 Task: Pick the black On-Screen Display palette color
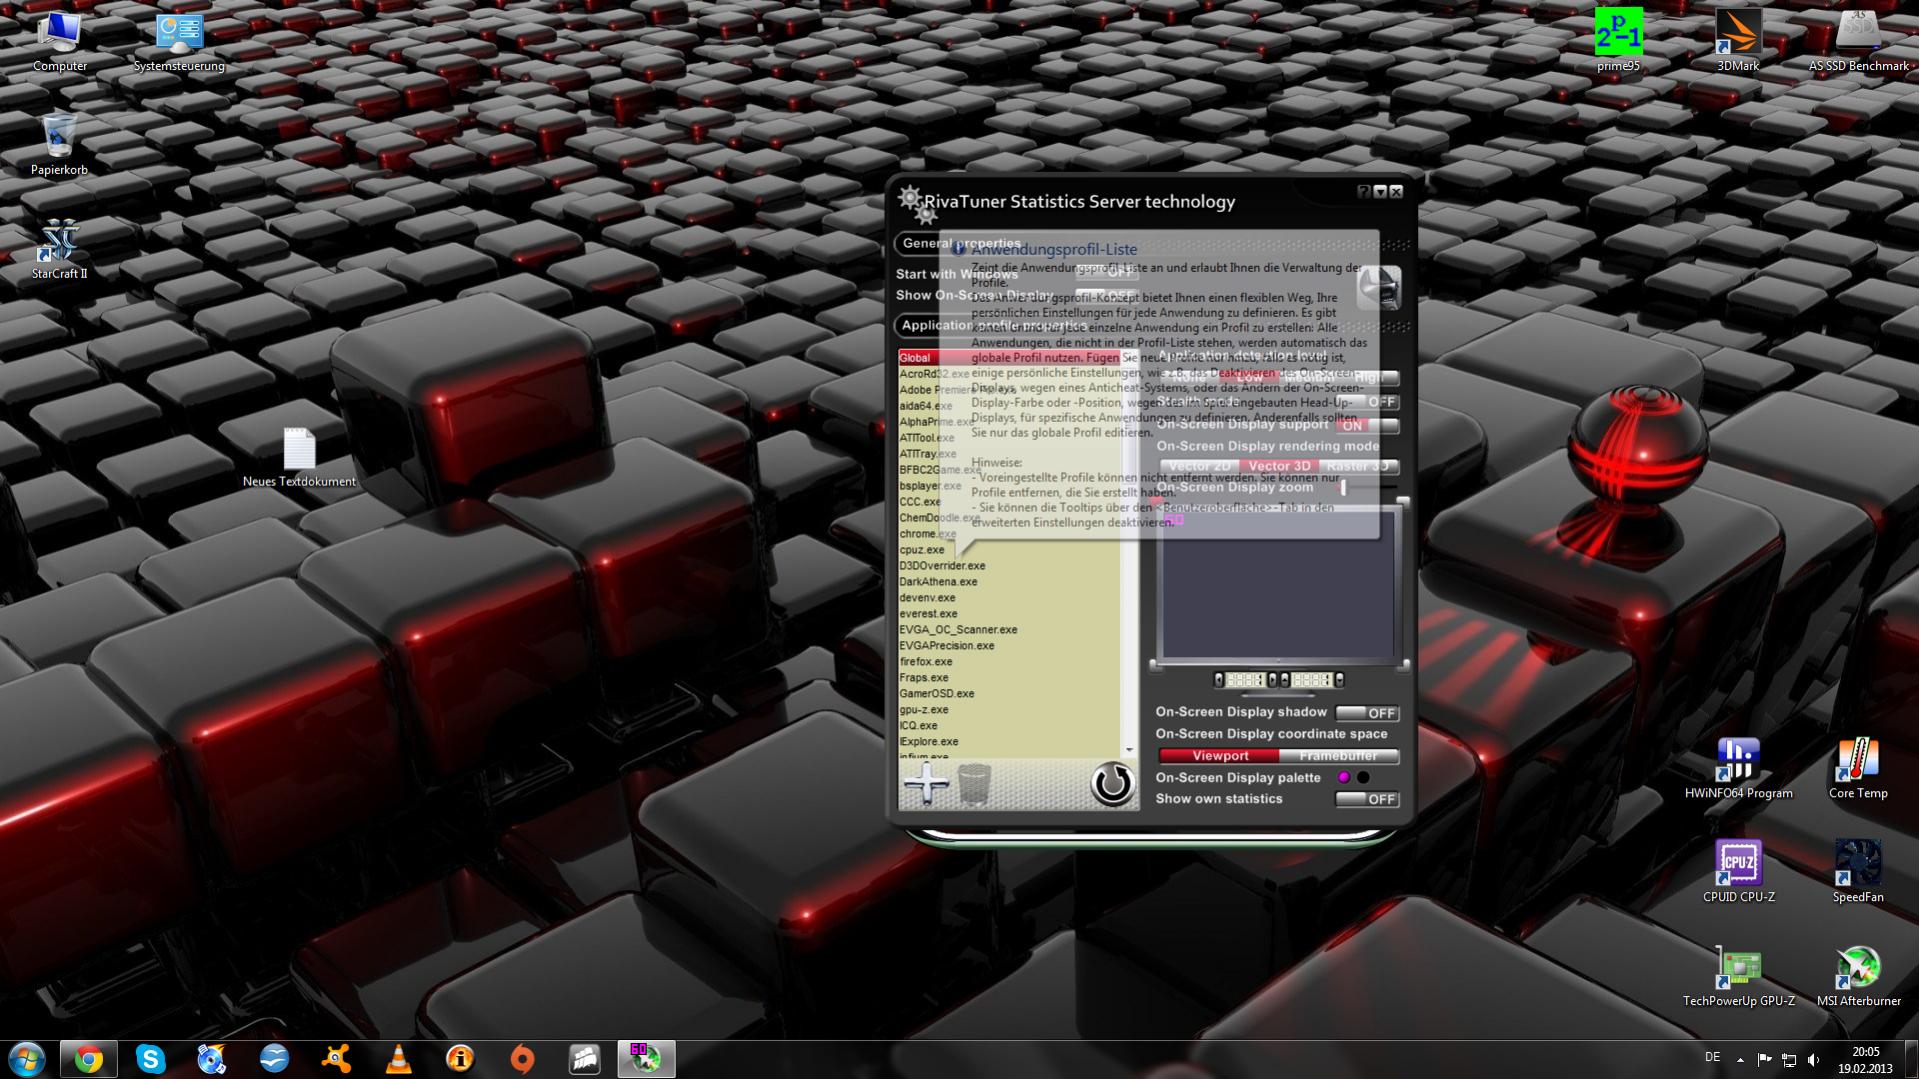(1362, 777)
